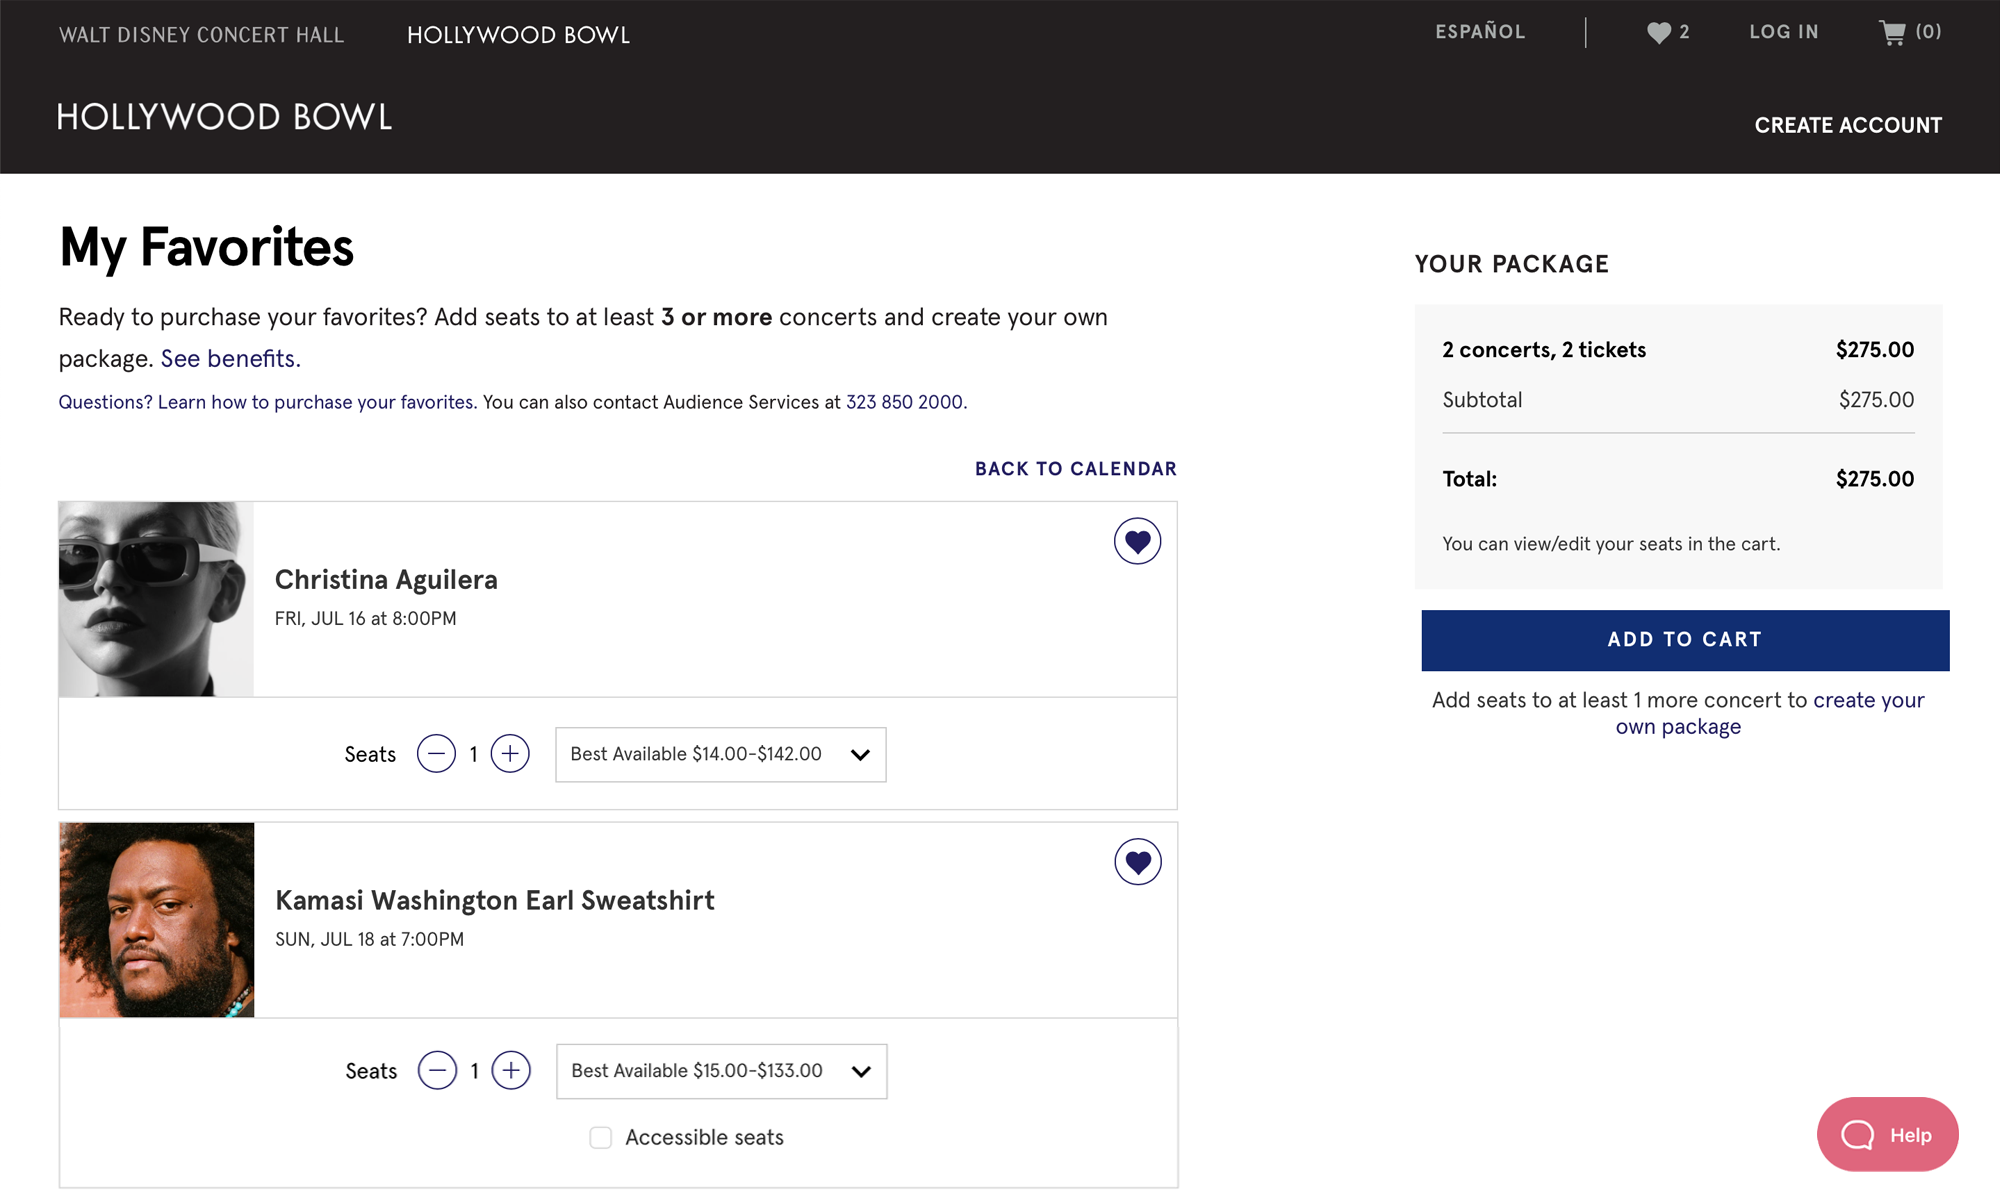Open Best Available $15.00-$133.00 price dropdown
This screenshot has width=2000, height=1200.
point(721,1071)
